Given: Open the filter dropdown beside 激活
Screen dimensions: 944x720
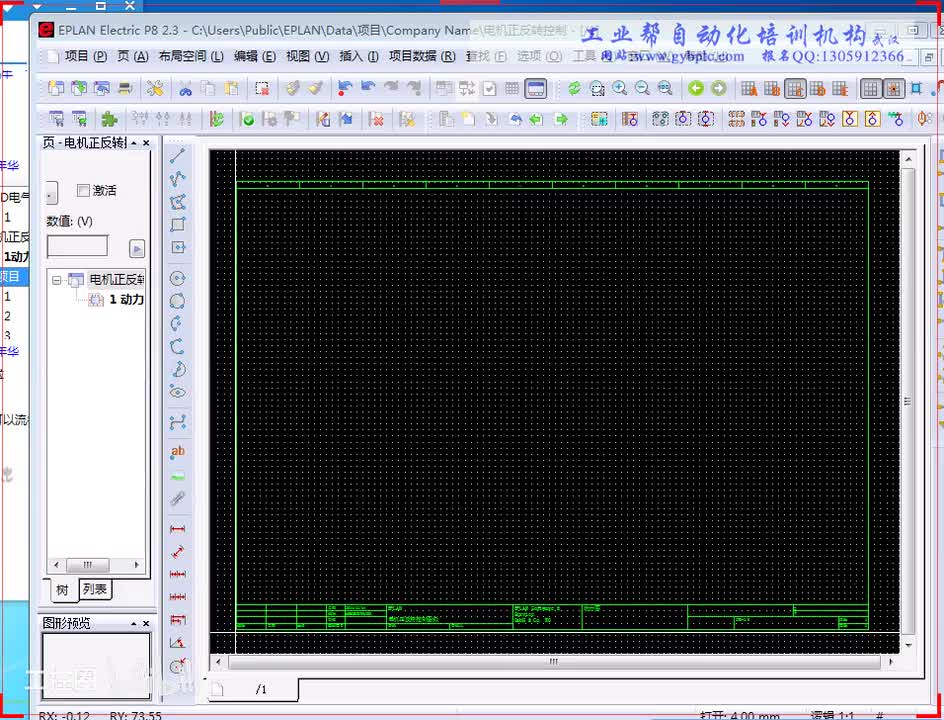Looking at the screenshot, I should pos(51,193).
